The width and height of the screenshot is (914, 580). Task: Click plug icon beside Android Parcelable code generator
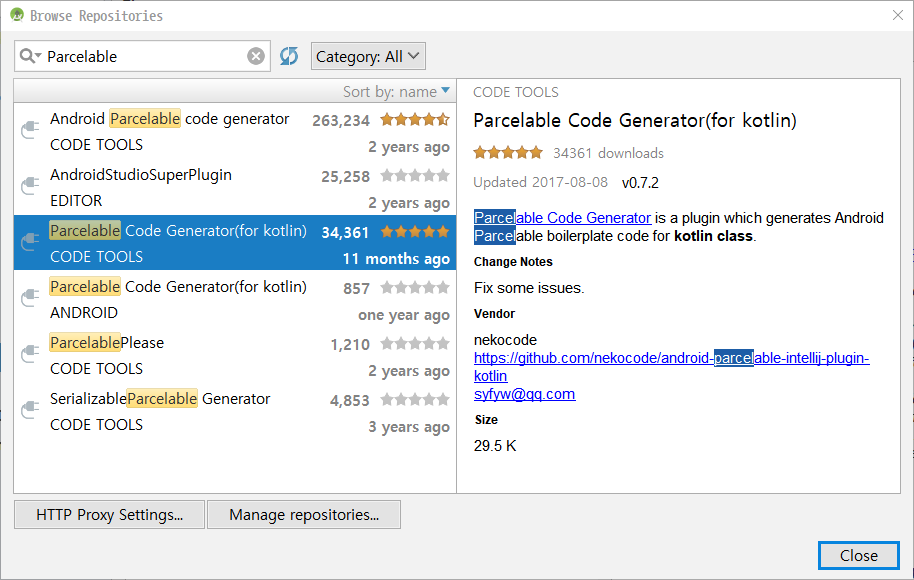[30, 132]
